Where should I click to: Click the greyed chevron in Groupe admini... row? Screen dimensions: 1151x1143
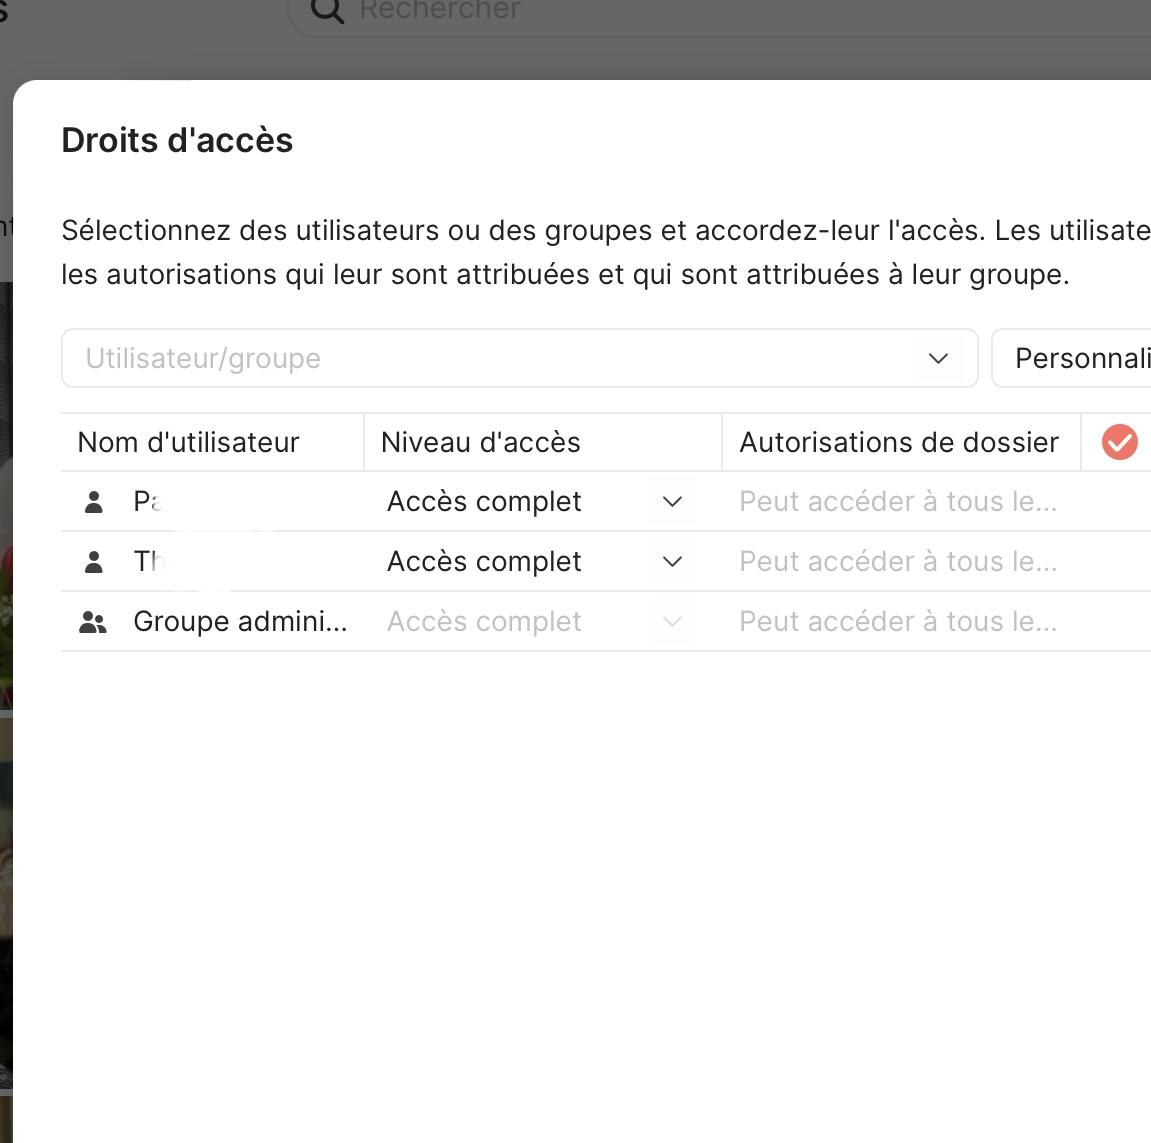coord(672,622)
